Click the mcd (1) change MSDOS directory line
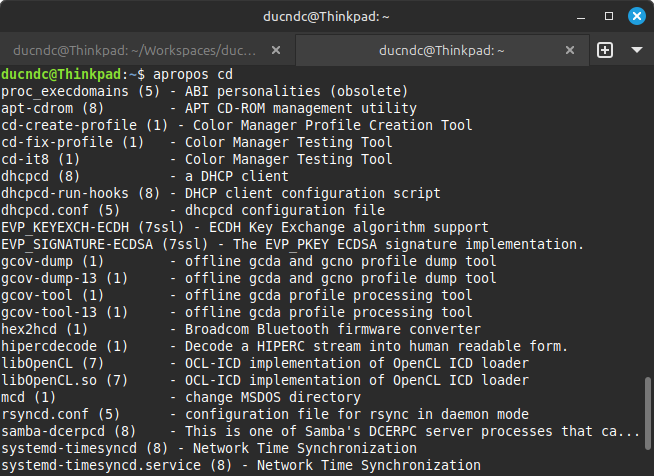Image resolution: width=654 pixels, height=476 pixels. (181, 398)
